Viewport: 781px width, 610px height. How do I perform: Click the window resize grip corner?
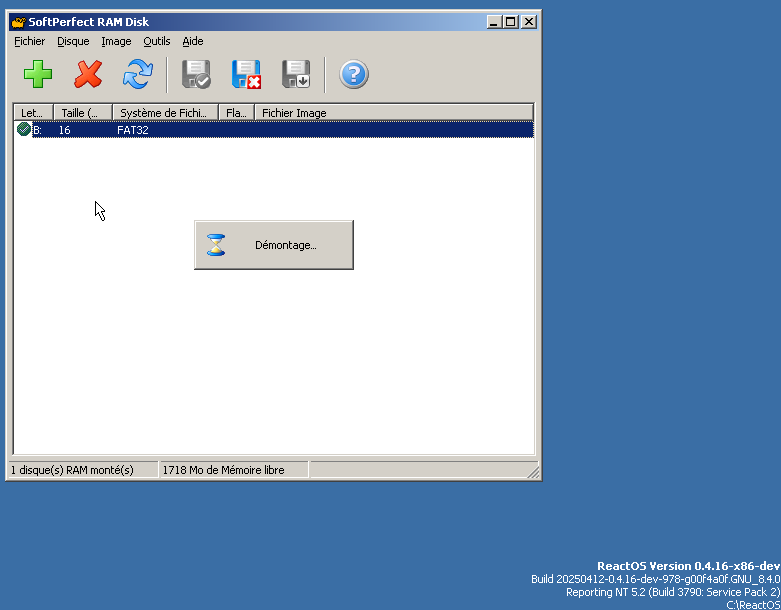[533, 473]
